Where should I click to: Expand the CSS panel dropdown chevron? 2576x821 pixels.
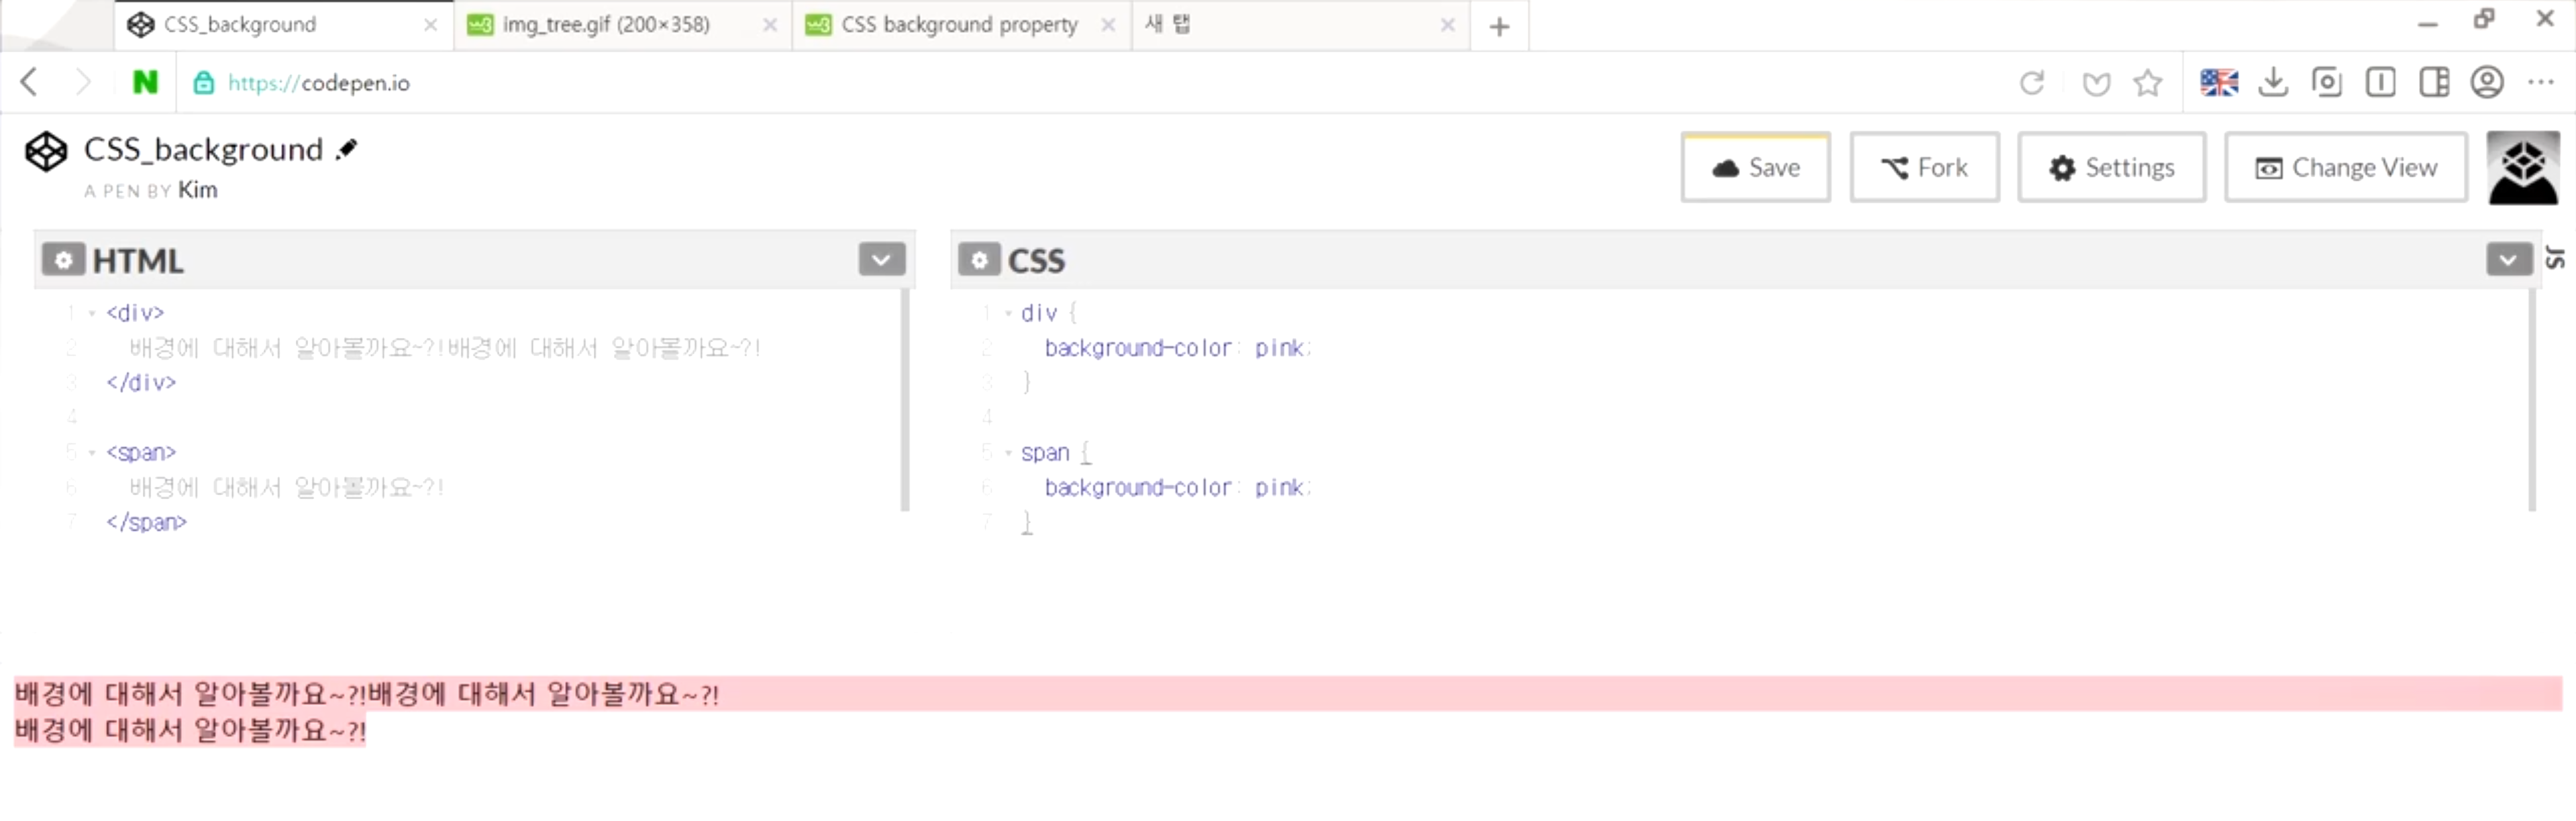2508,260
